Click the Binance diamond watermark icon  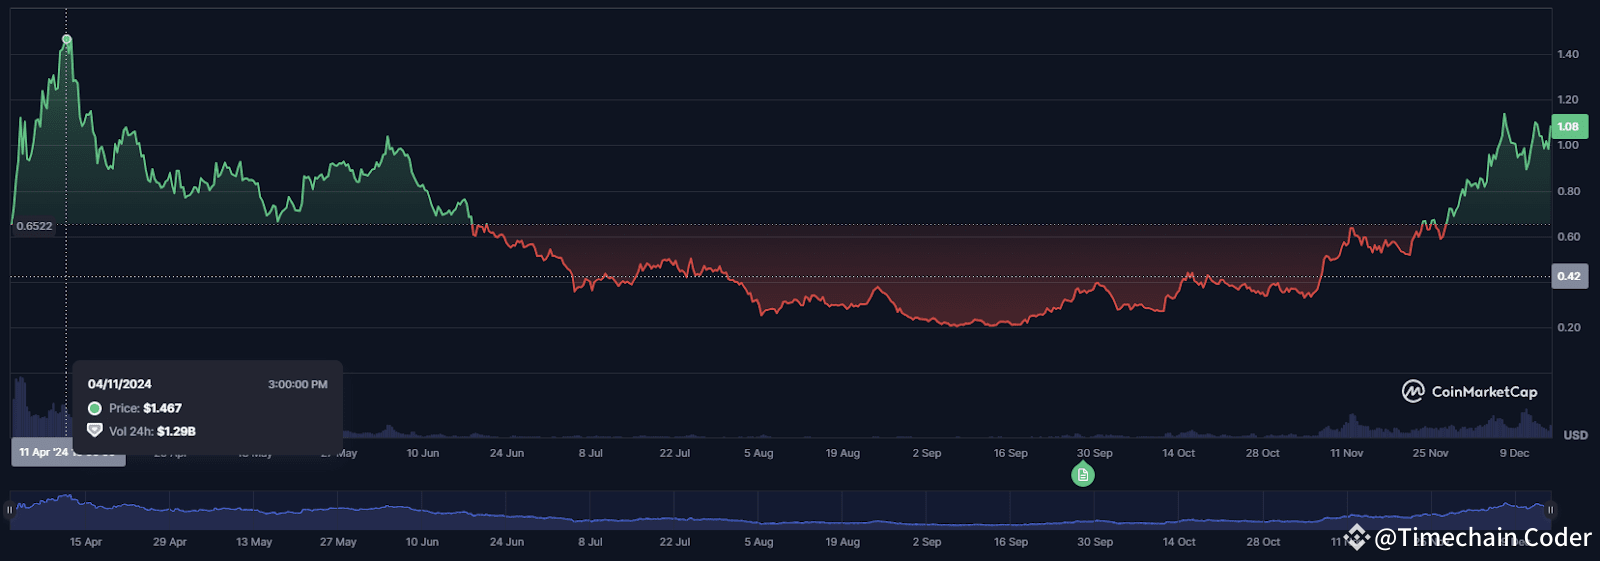(x=1356, y=537)
